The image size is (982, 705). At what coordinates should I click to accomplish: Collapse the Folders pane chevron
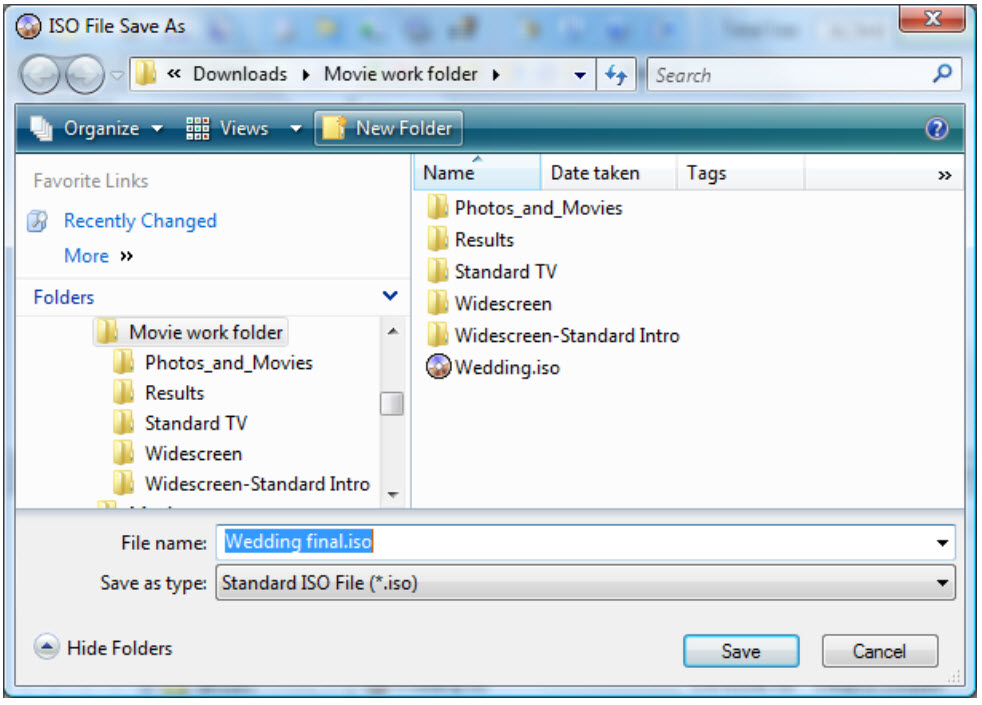(390, 296)
